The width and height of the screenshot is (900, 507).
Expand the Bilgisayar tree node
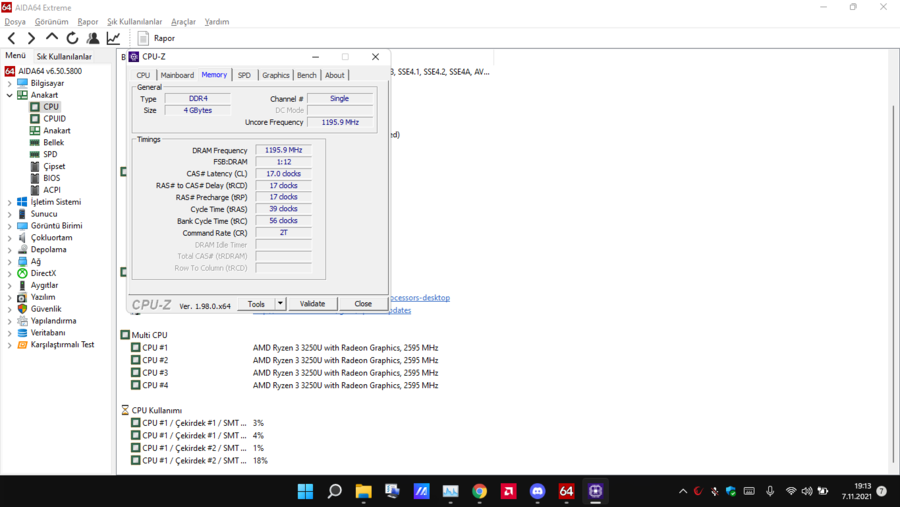click(9, 83)
